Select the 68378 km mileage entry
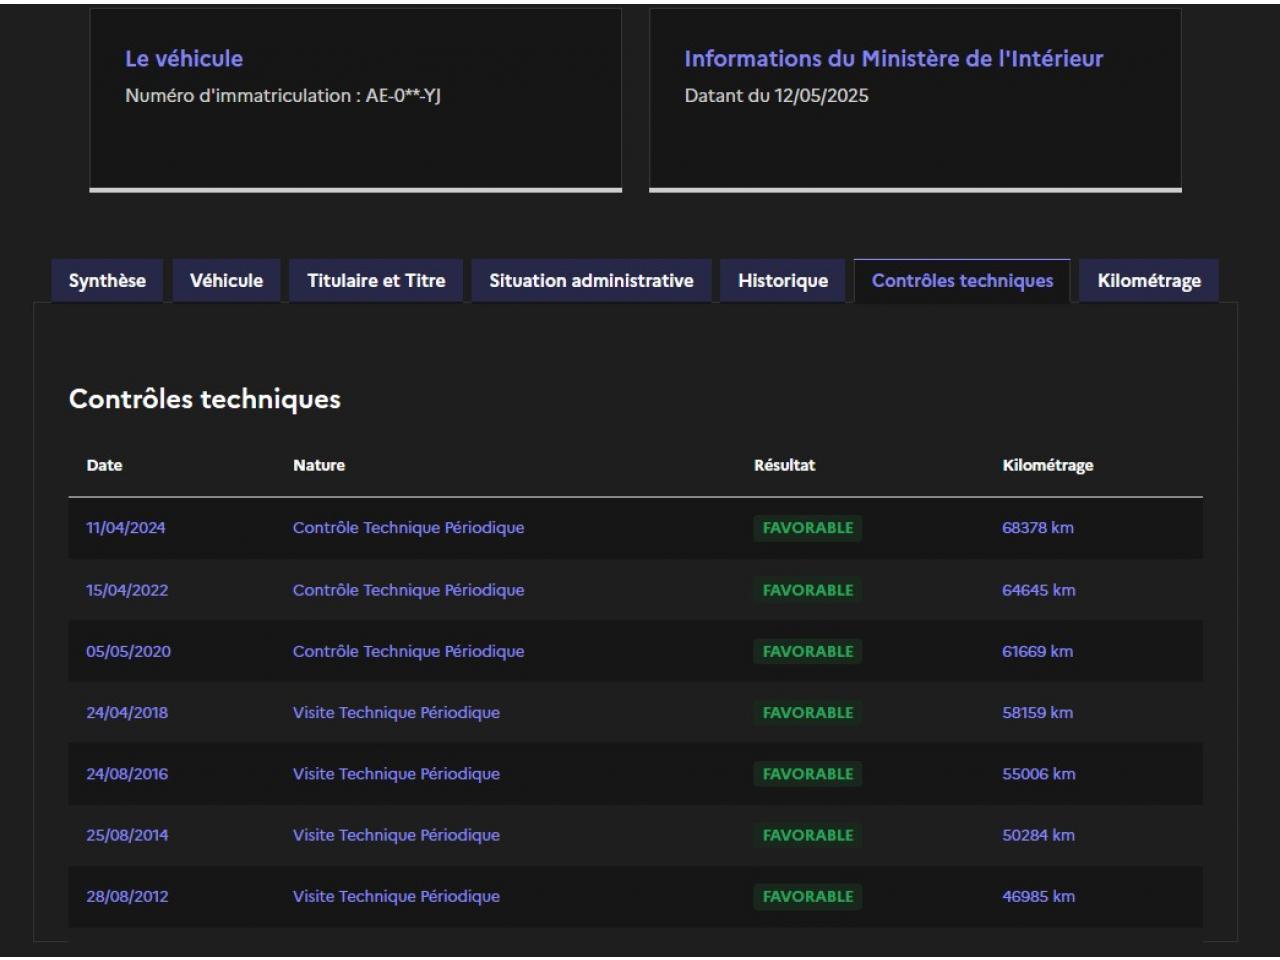1280x960 pixels. coord(1038,528)
